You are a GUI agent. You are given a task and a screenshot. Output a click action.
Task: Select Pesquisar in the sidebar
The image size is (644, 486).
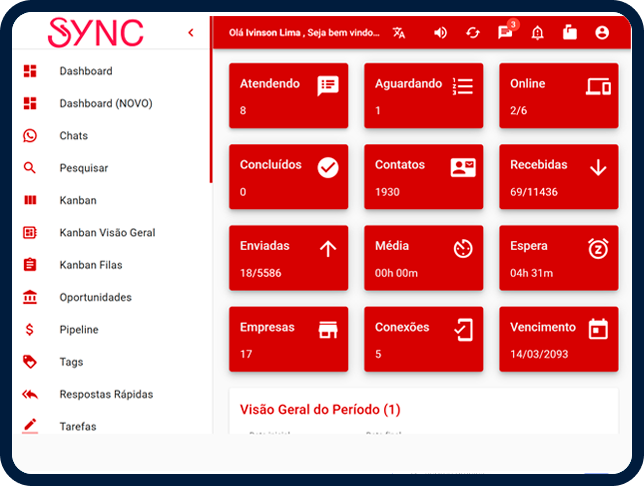[83, 168]
